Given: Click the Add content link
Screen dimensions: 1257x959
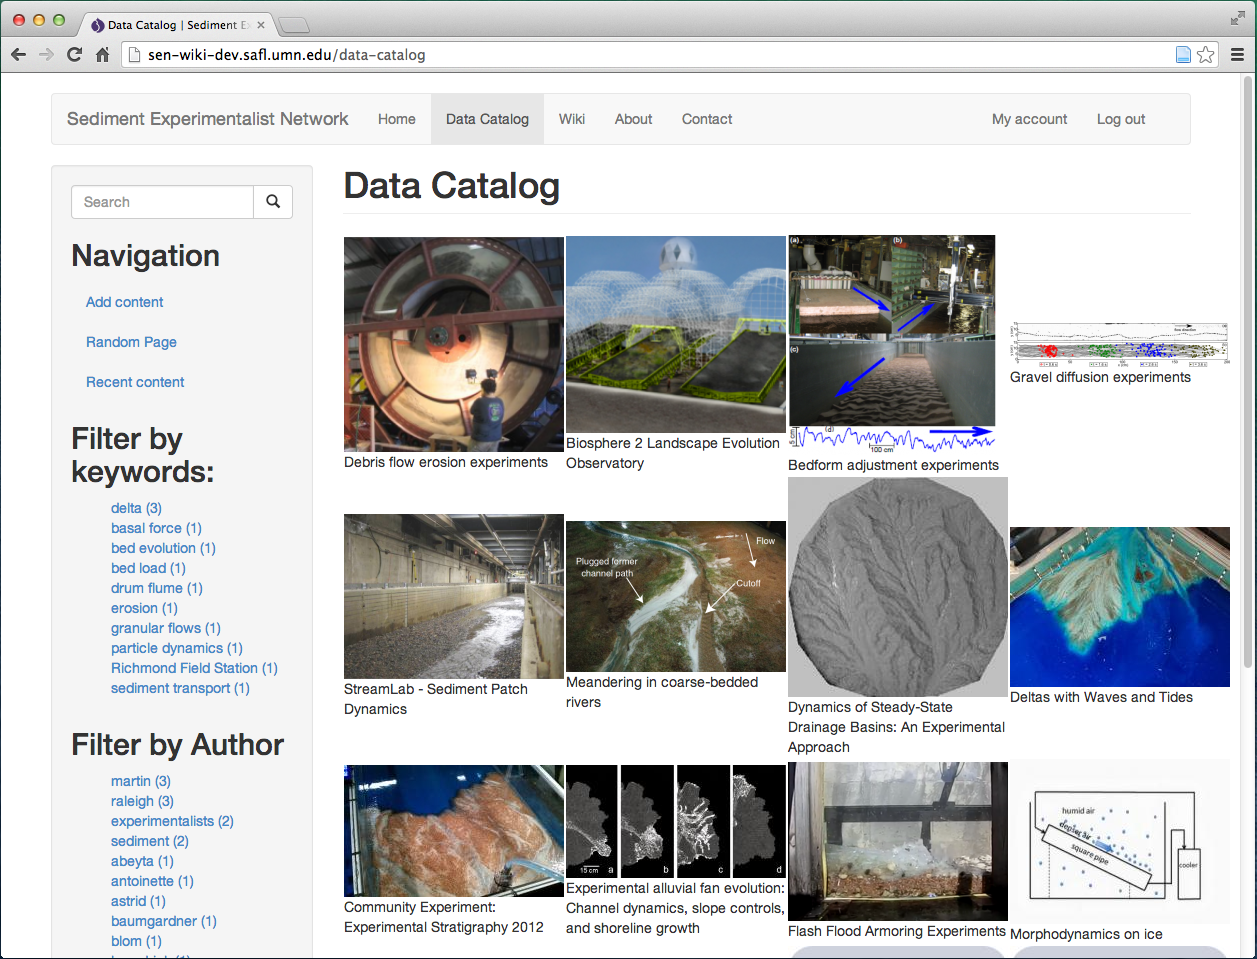Looking at the screenshot, I should click(x=124, y=302).
